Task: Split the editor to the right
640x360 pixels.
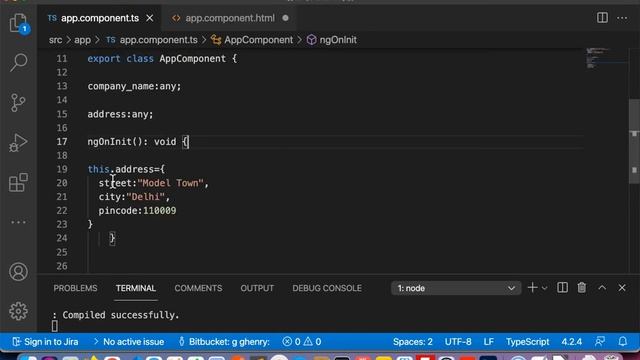Action: [602, 18]
